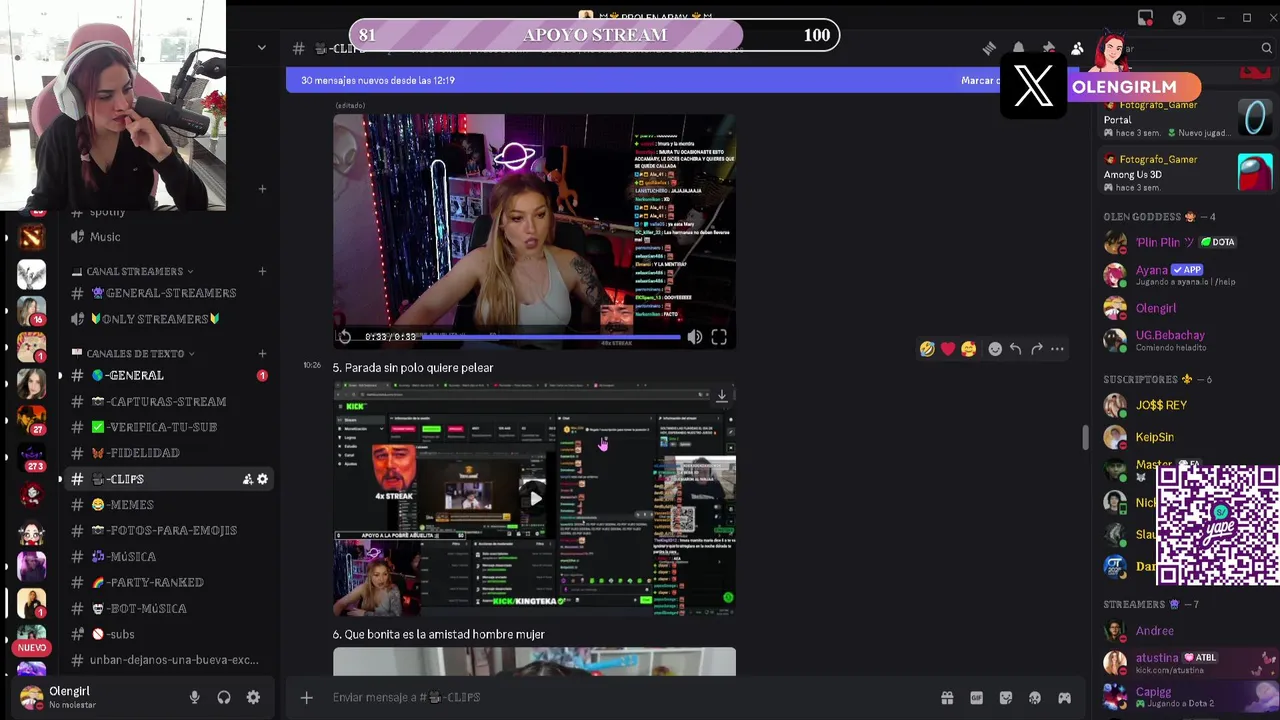Open member UG.Bebachay profile
Viewport: 1280px width, 720px height.
(x=1186, y=340)
